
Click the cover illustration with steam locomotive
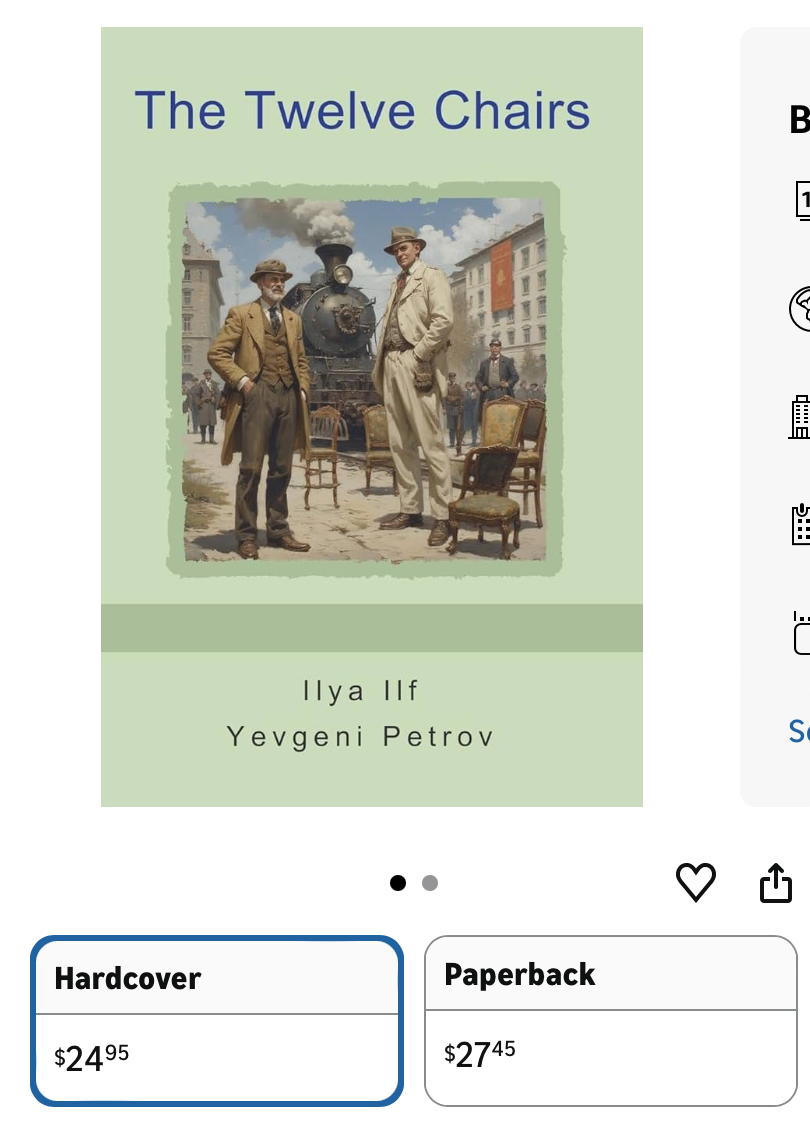click(365, 379)
